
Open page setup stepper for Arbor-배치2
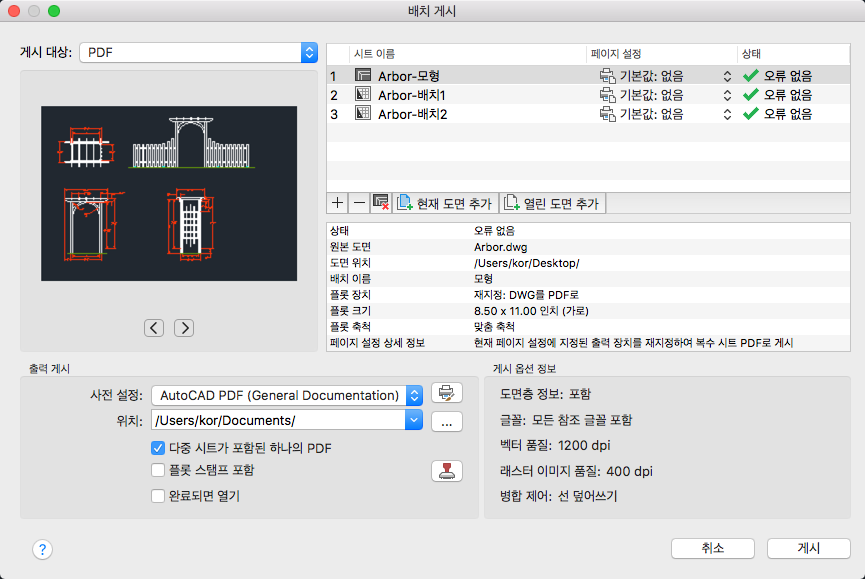727,115
